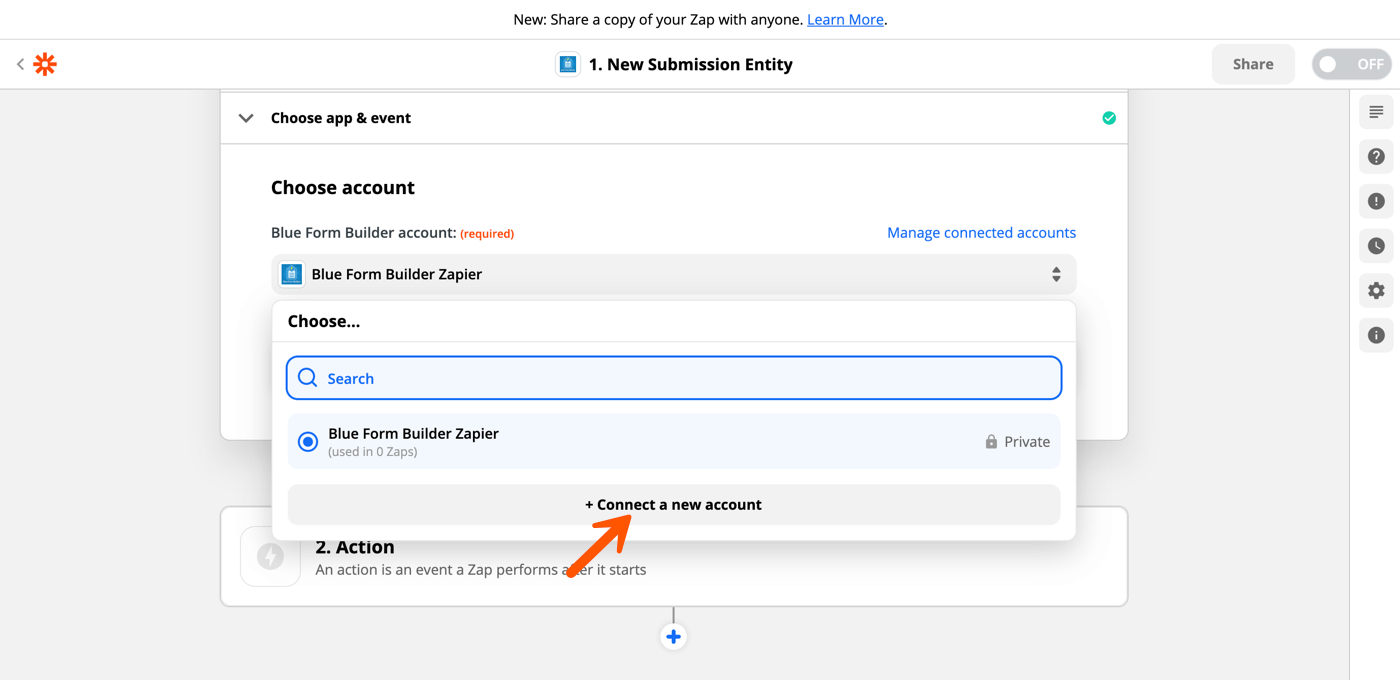Select the Blue Form Builder Zapier radio button
Screen dimensions: 1400x680
tap(307, 441)
